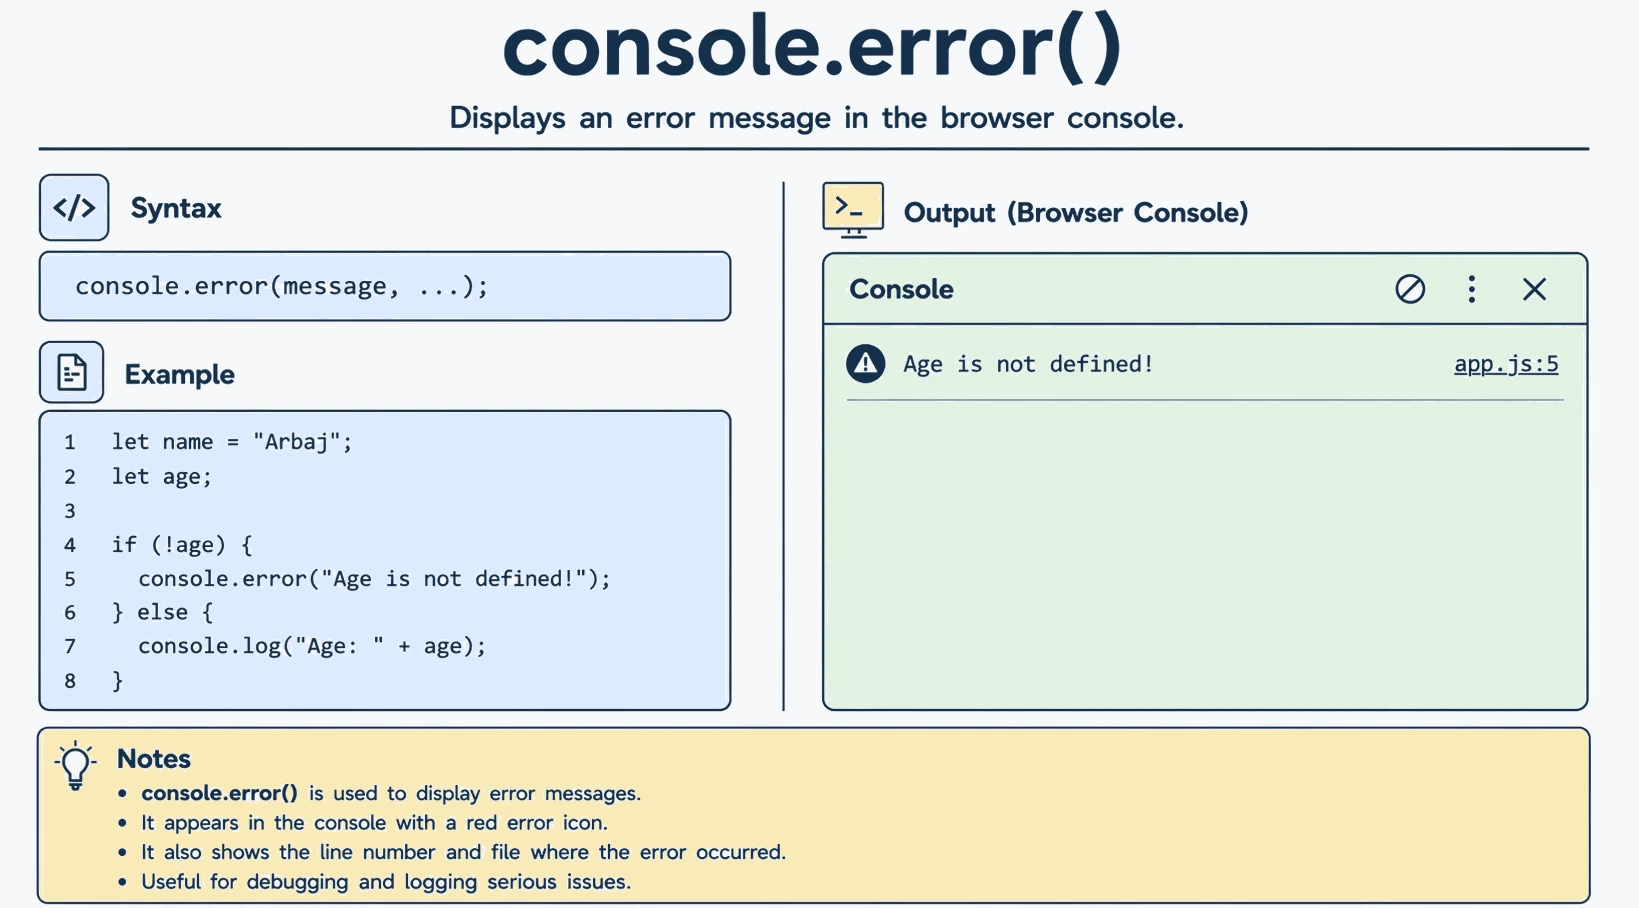
Task: Click the bold console.error() note text
Action: point(219,793)
